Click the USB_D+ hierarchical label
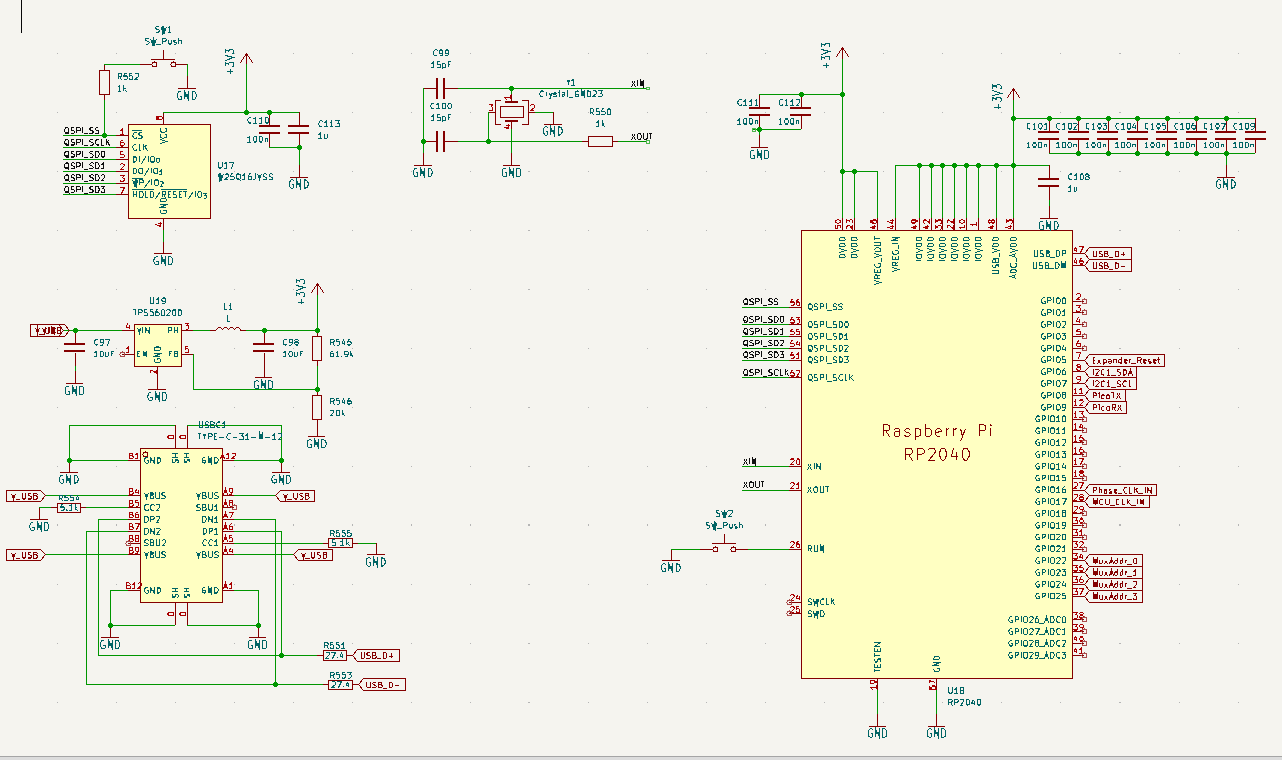Viewport: 1282px width, 760px height. pos(377,655)
